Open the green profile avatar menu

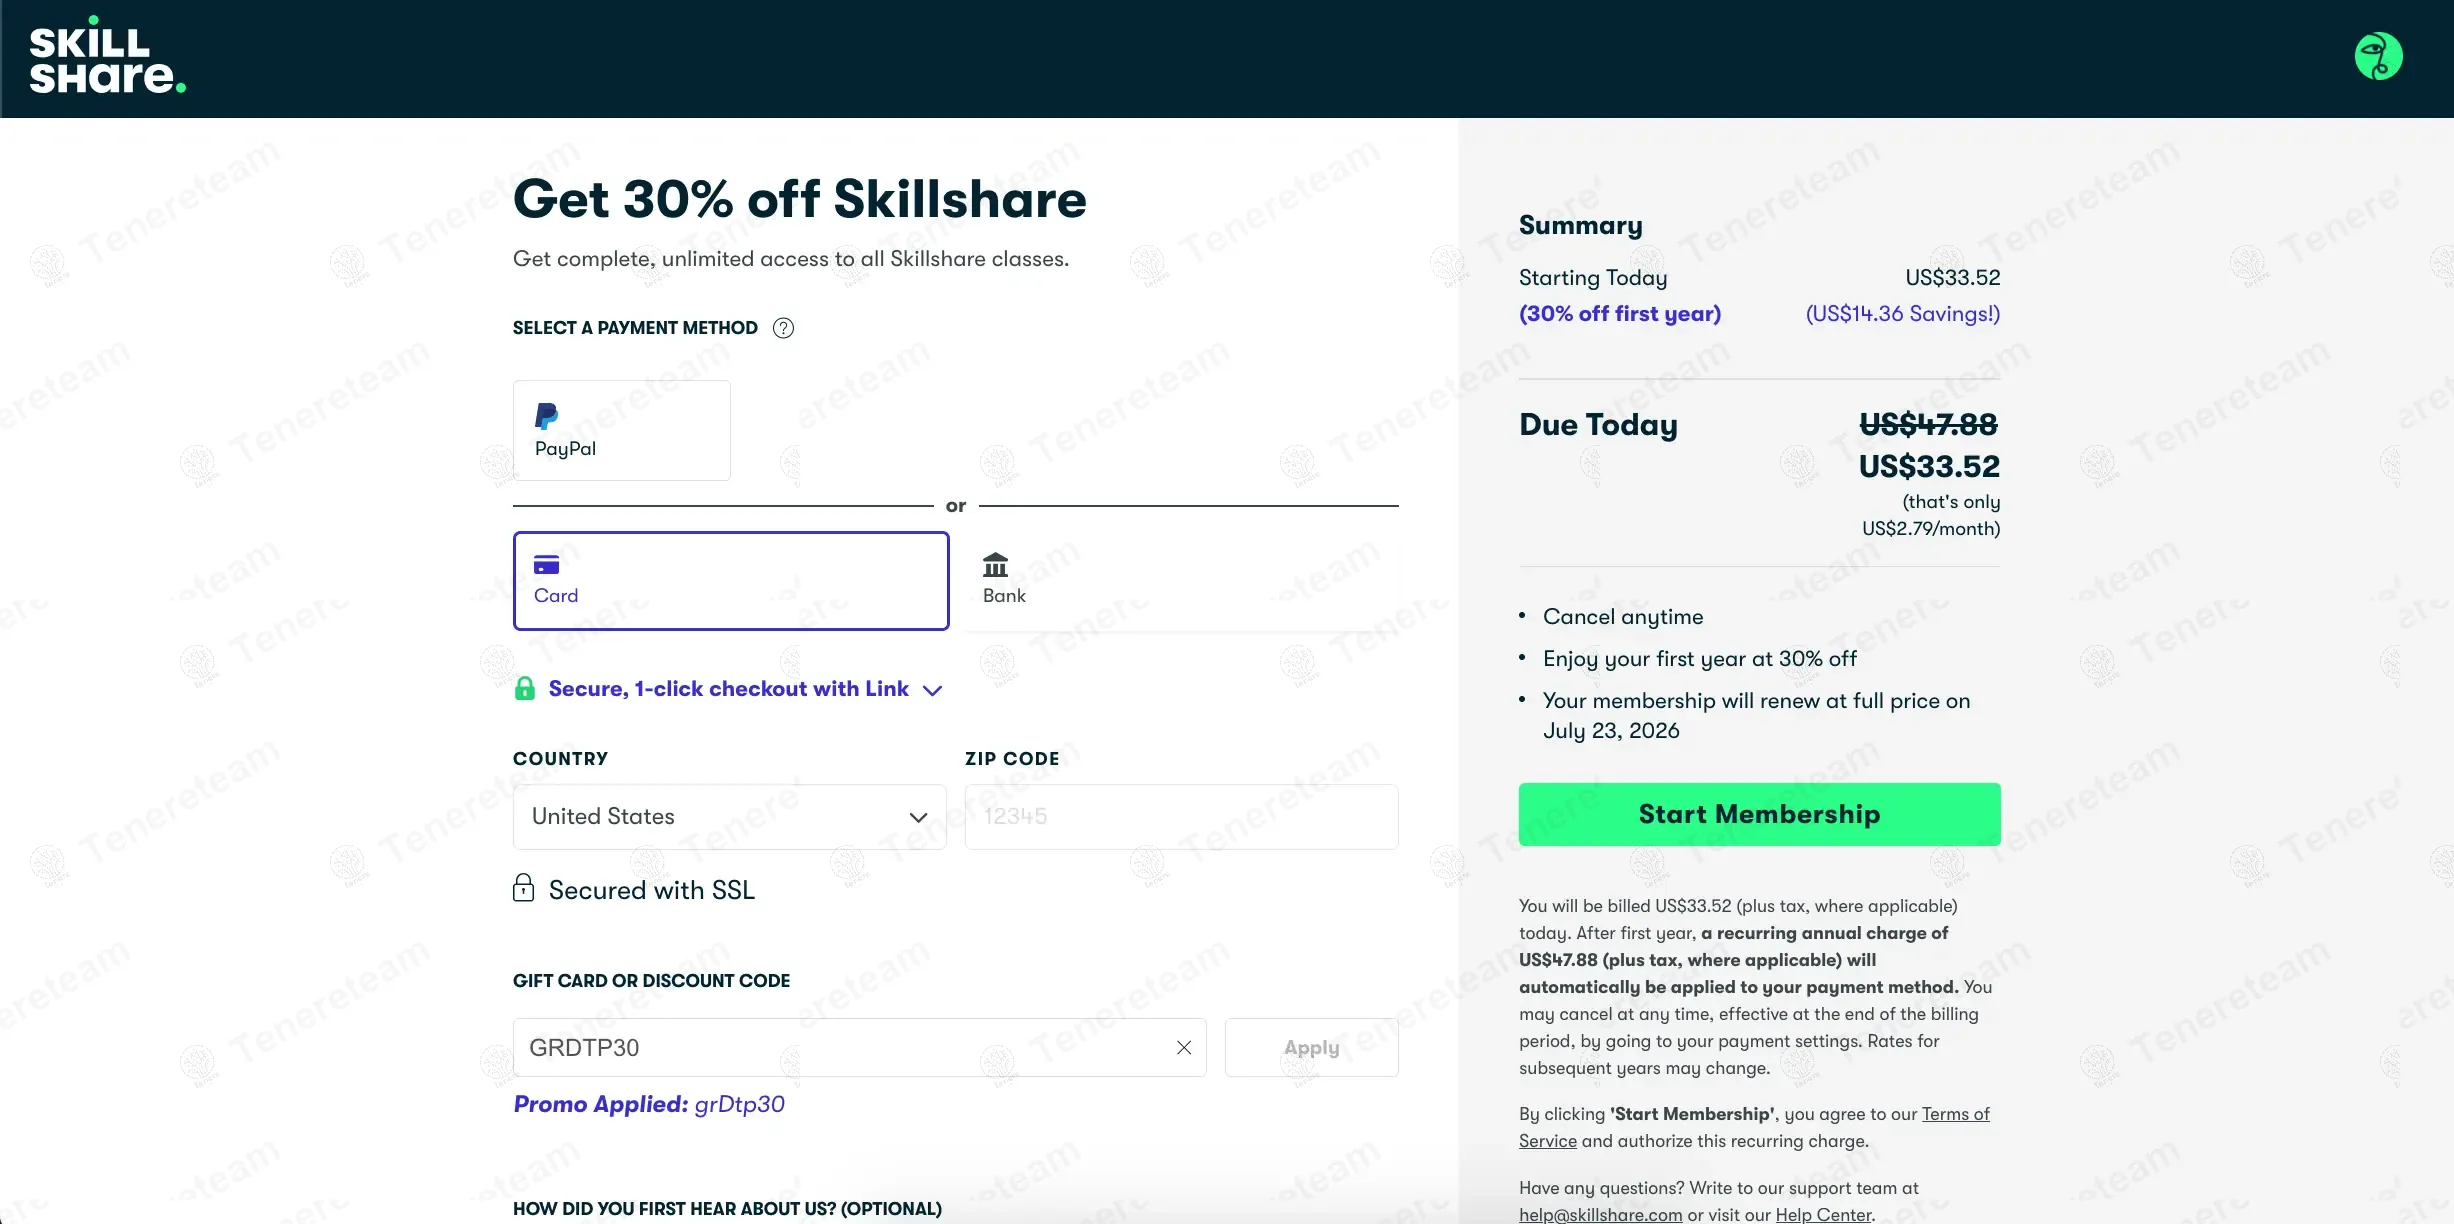[2378, 57]
